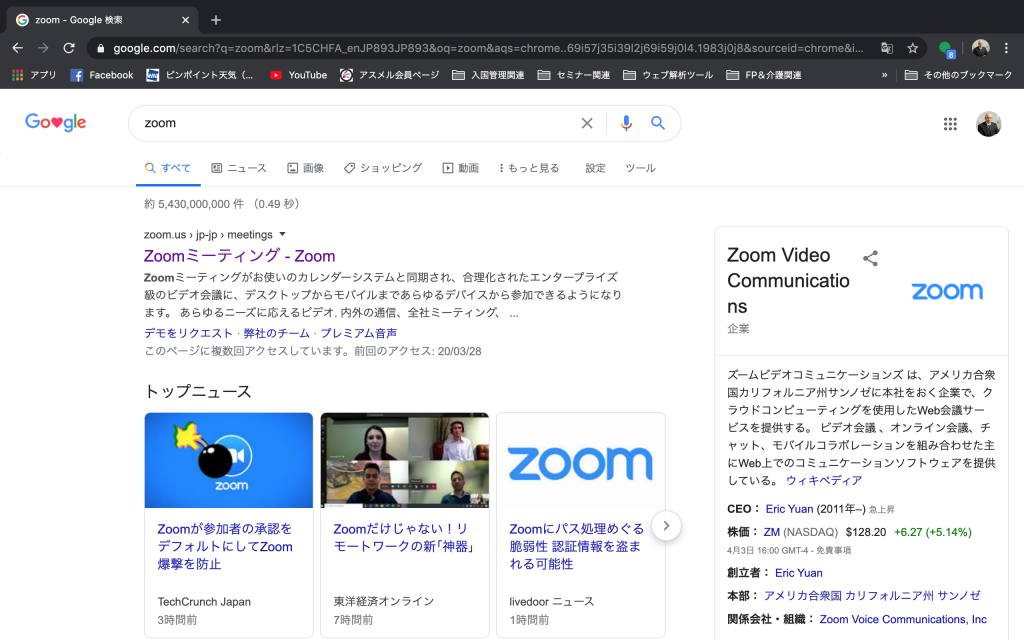1024x640 pixels.
Task: Advance the news carousel with next arrow
Action: 665,526
